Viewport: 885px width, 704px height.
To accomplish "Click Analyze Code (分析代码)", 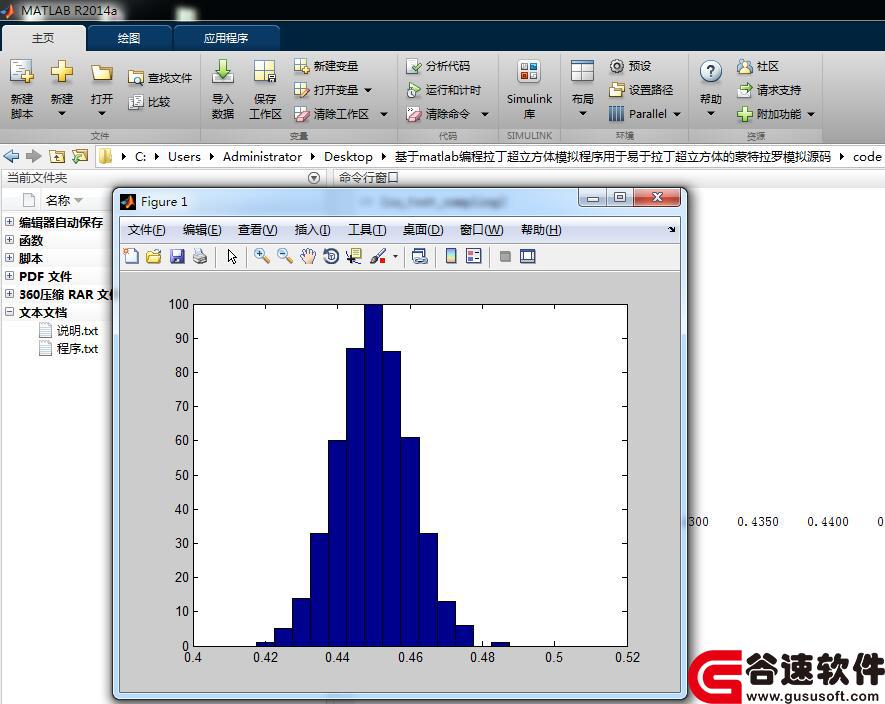I will click(x=438, y=66).
